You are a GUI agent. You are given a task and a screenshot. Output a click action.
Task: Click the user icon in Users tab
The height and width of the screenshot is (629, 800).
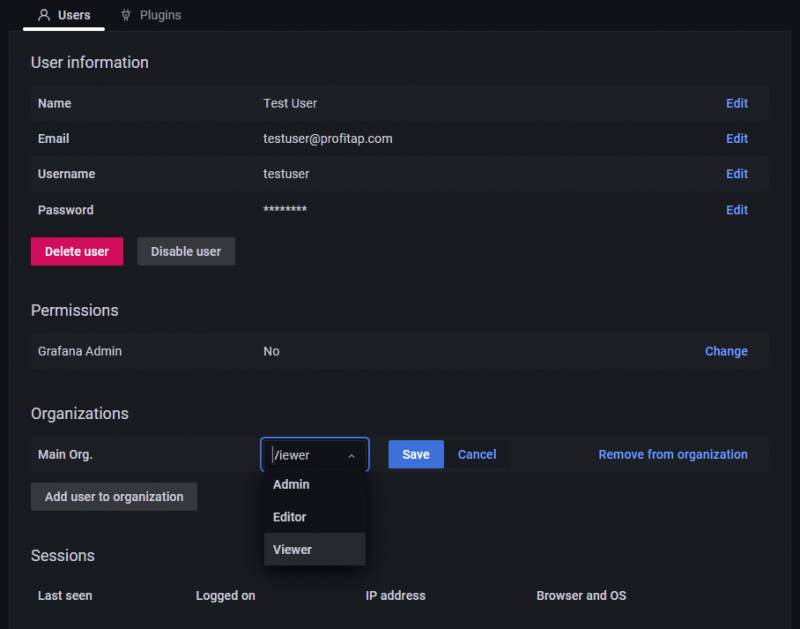click(x=44, y=15)
